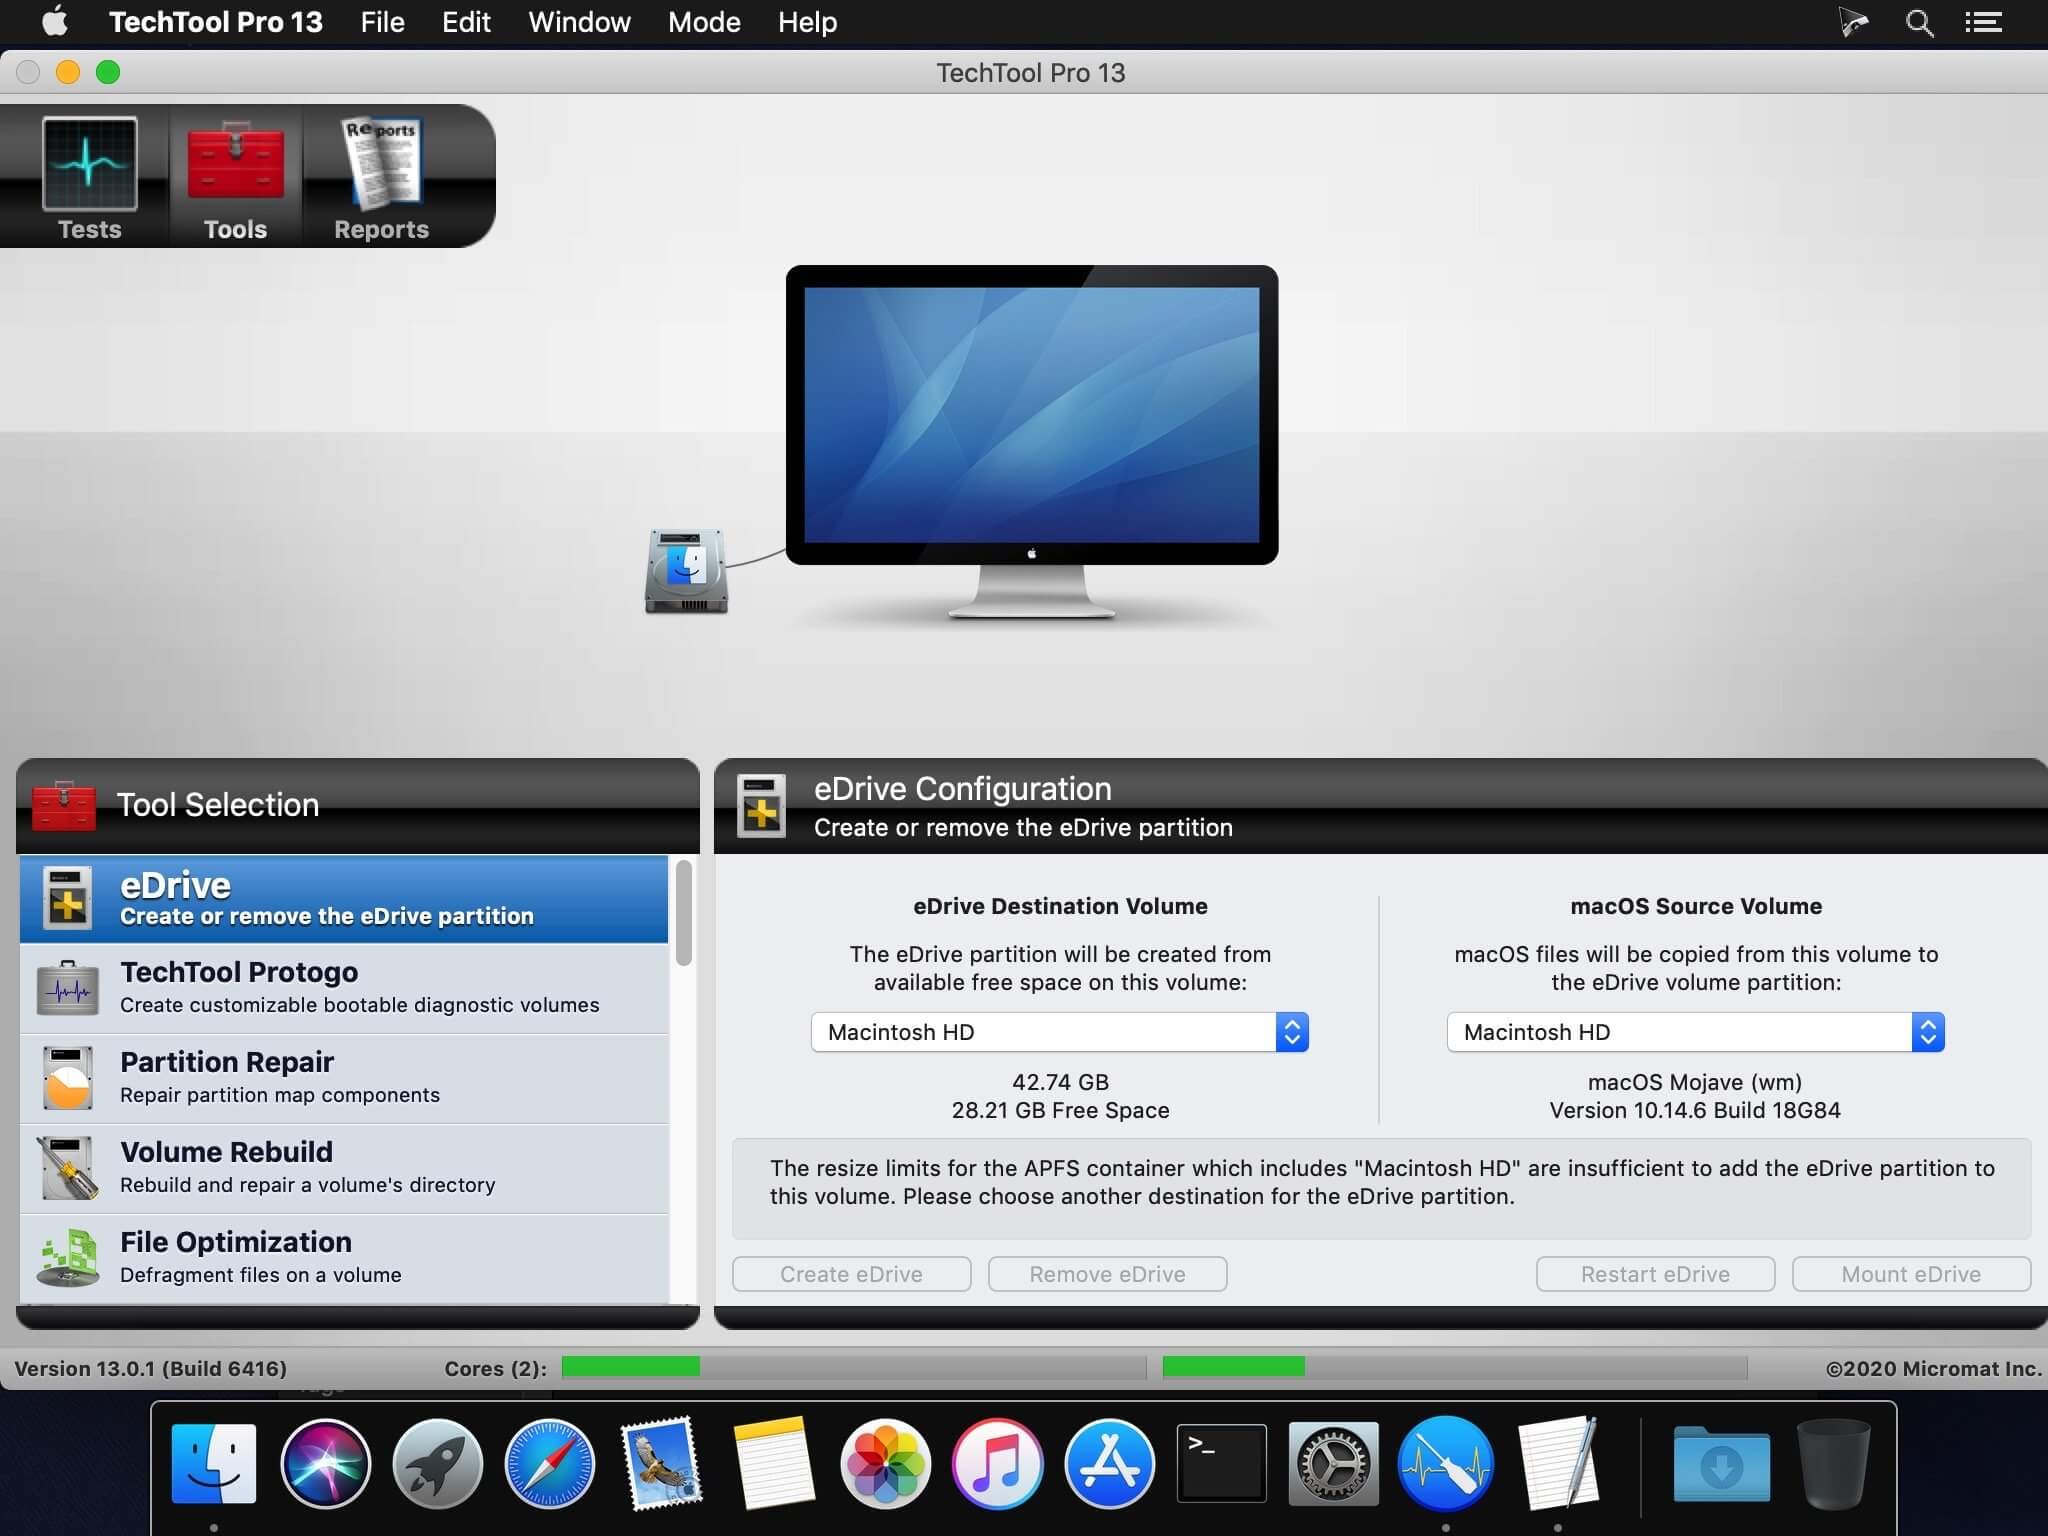Click the first core usage bar
The height and width of the screenshot is (1536, 2048).
854,1367
